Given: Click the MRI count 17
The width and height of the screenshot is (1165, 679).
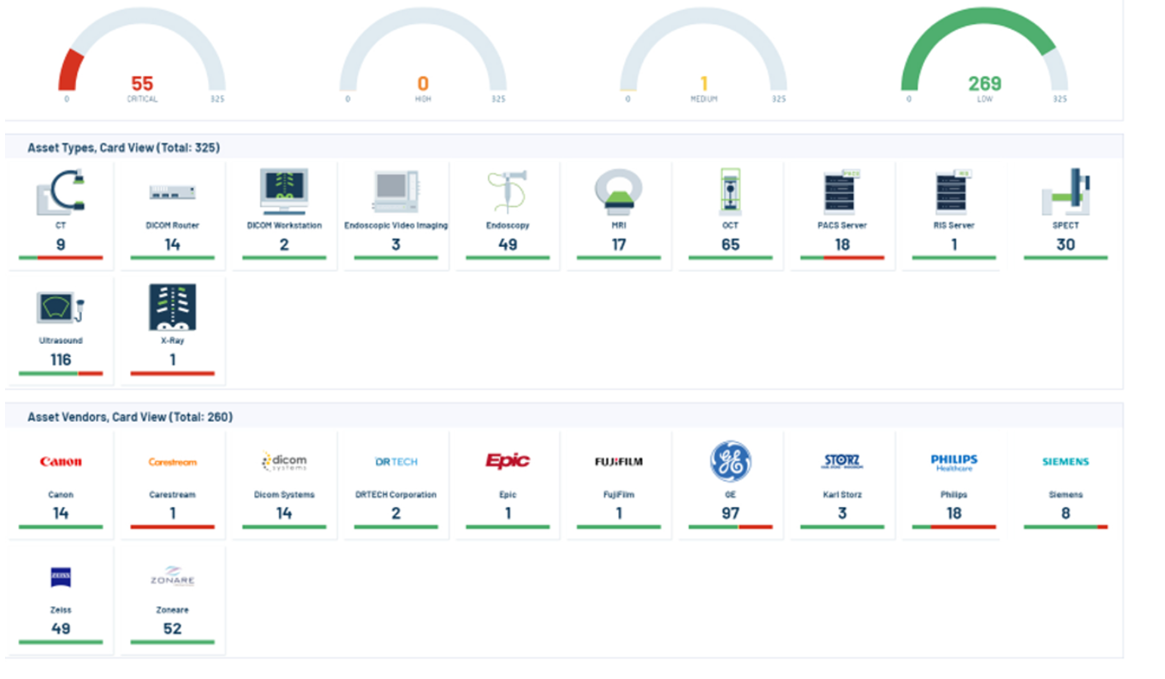Looking at the screenshot, I should point(619,244).
